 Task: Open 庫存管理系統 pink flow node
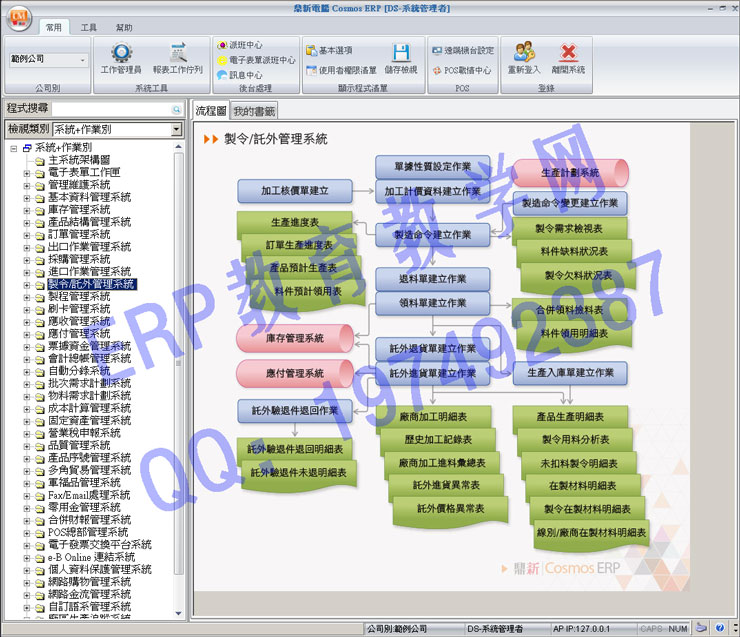tap(295, 338)
